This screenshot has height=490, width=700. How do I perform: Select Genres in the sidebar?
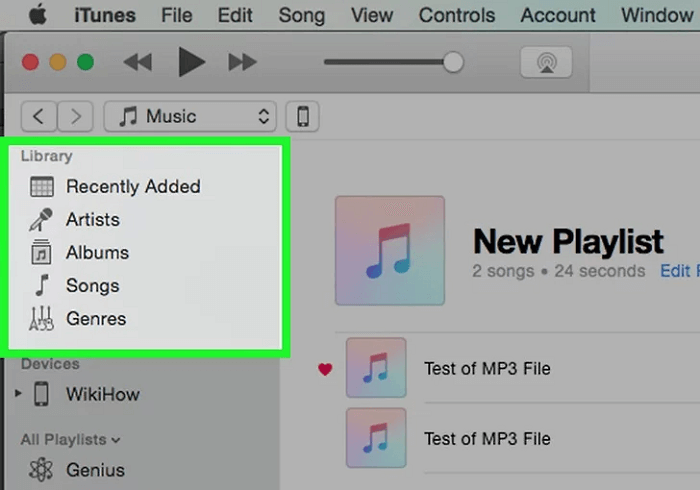pyautogui.click(x=96, y=319)
